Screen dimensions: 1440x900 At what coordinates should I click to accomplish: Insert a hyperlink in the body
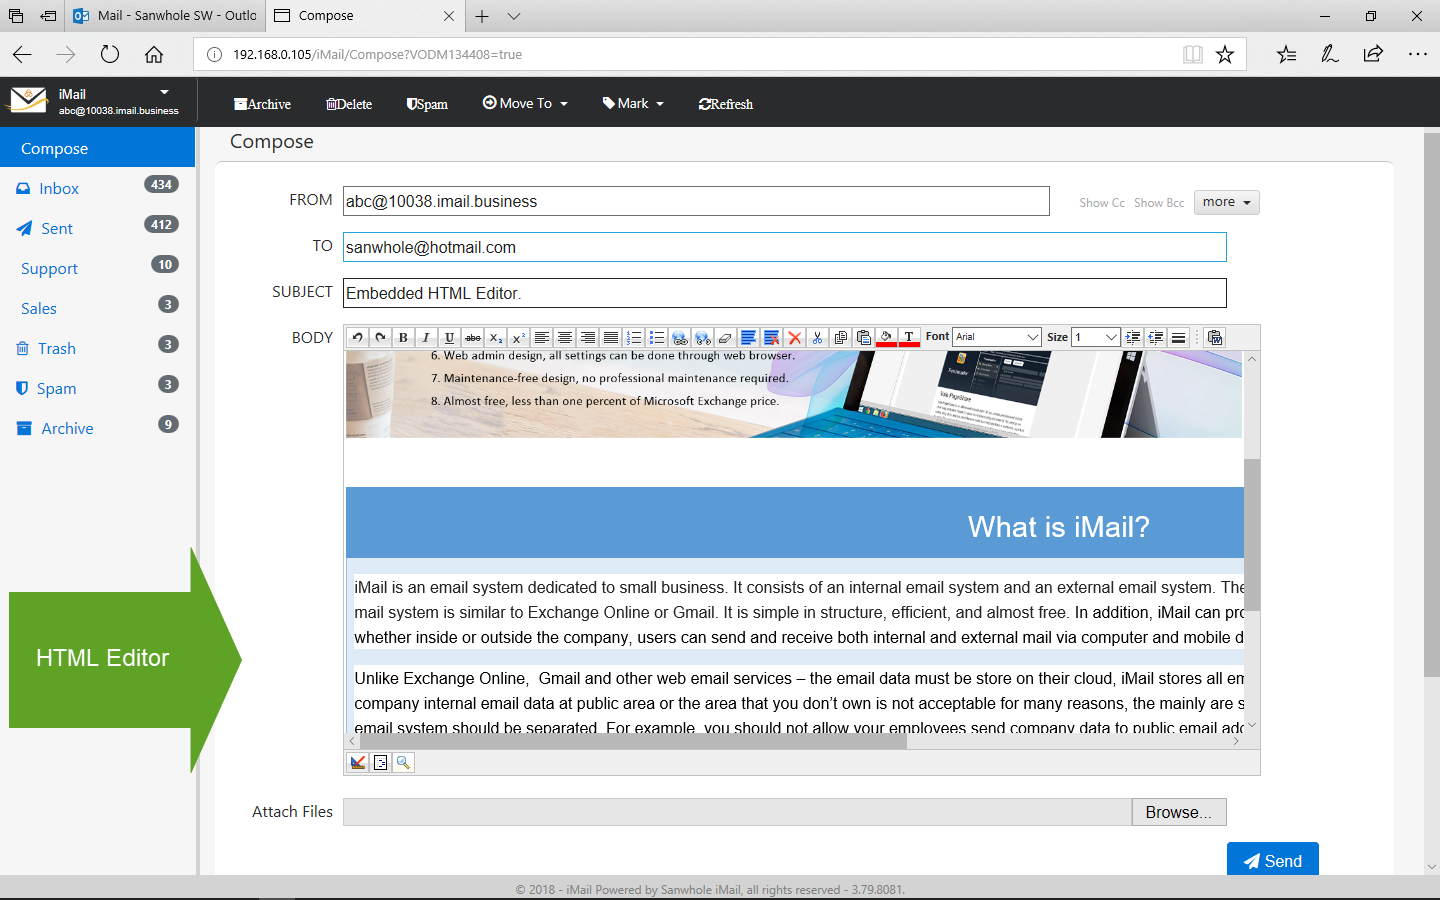680,337
